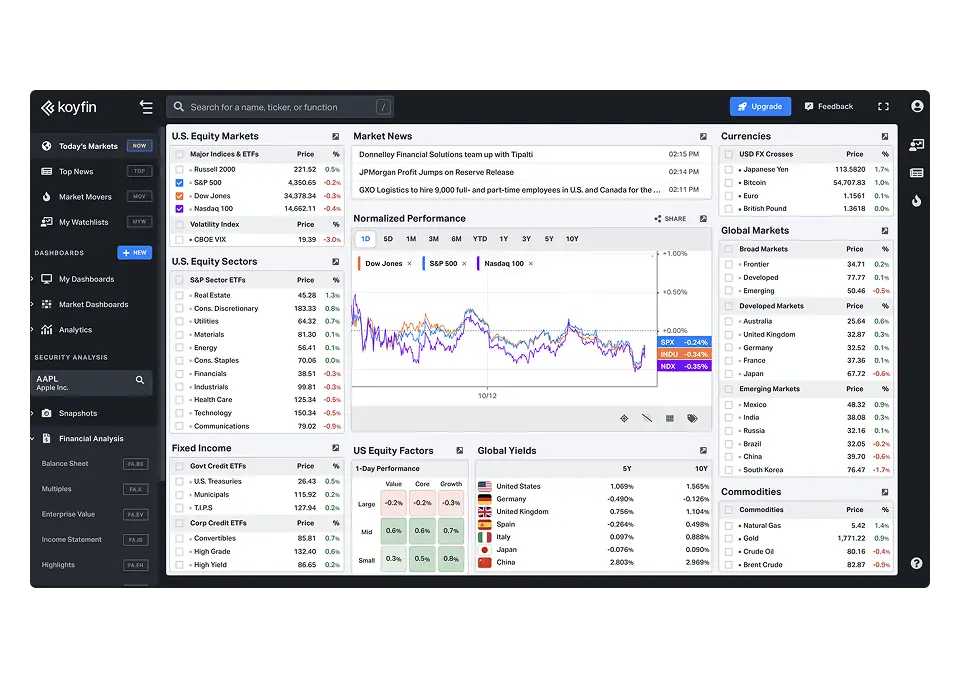The image size is (960, 678).
Task: Select the line drawing tool below chart
Action: [x=647, y=418]
